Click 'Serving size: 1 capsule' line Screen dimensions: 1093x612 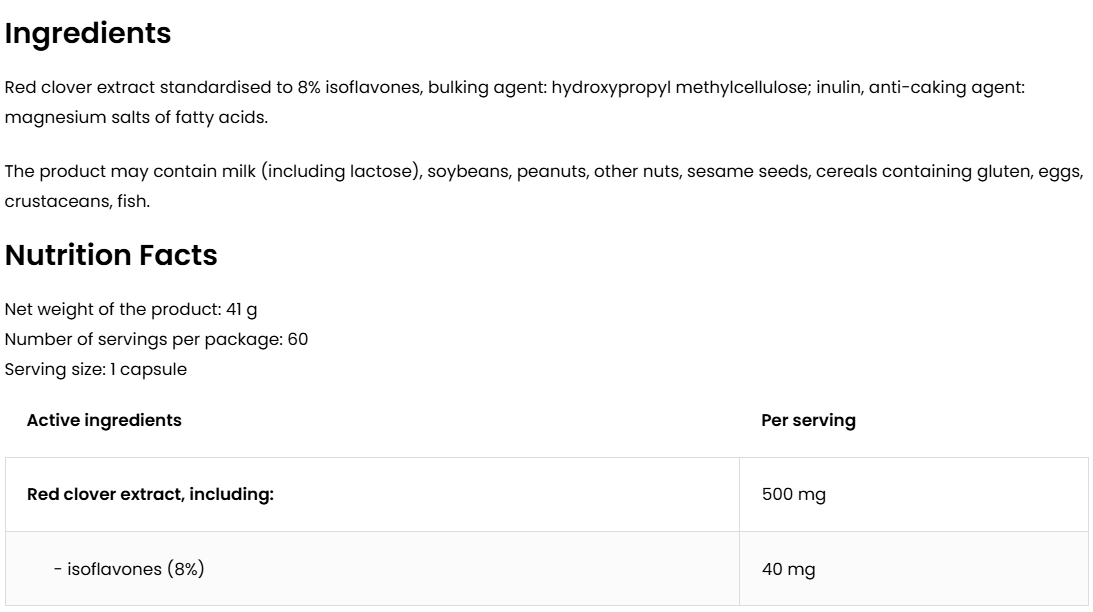95,369
